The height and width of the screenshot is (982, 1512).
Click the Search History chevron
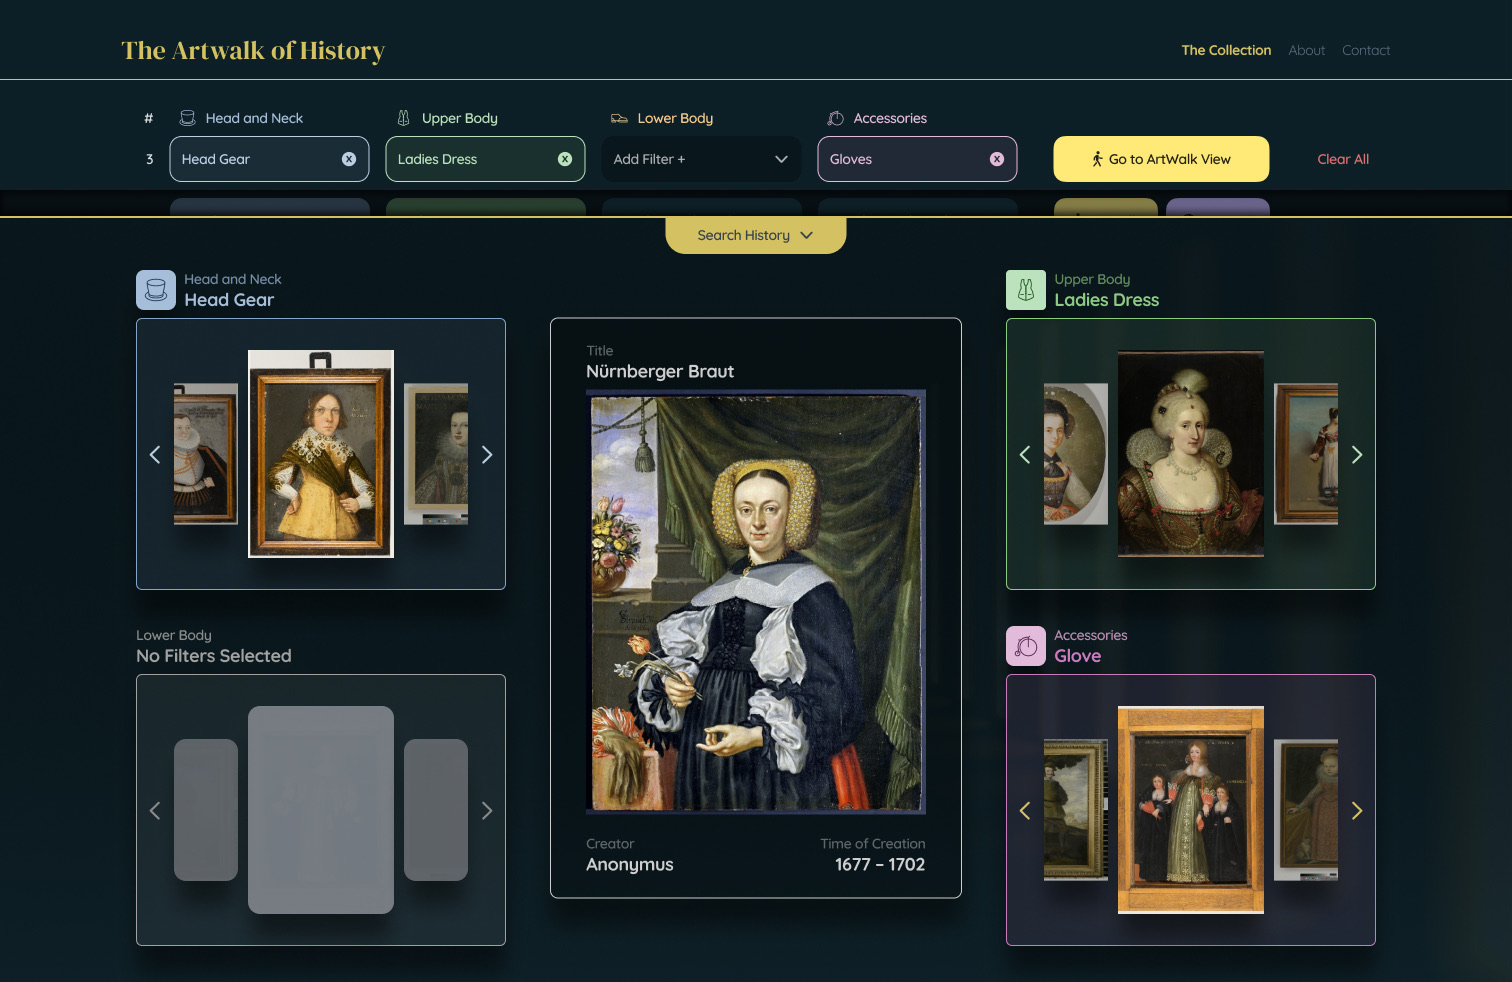807,235
